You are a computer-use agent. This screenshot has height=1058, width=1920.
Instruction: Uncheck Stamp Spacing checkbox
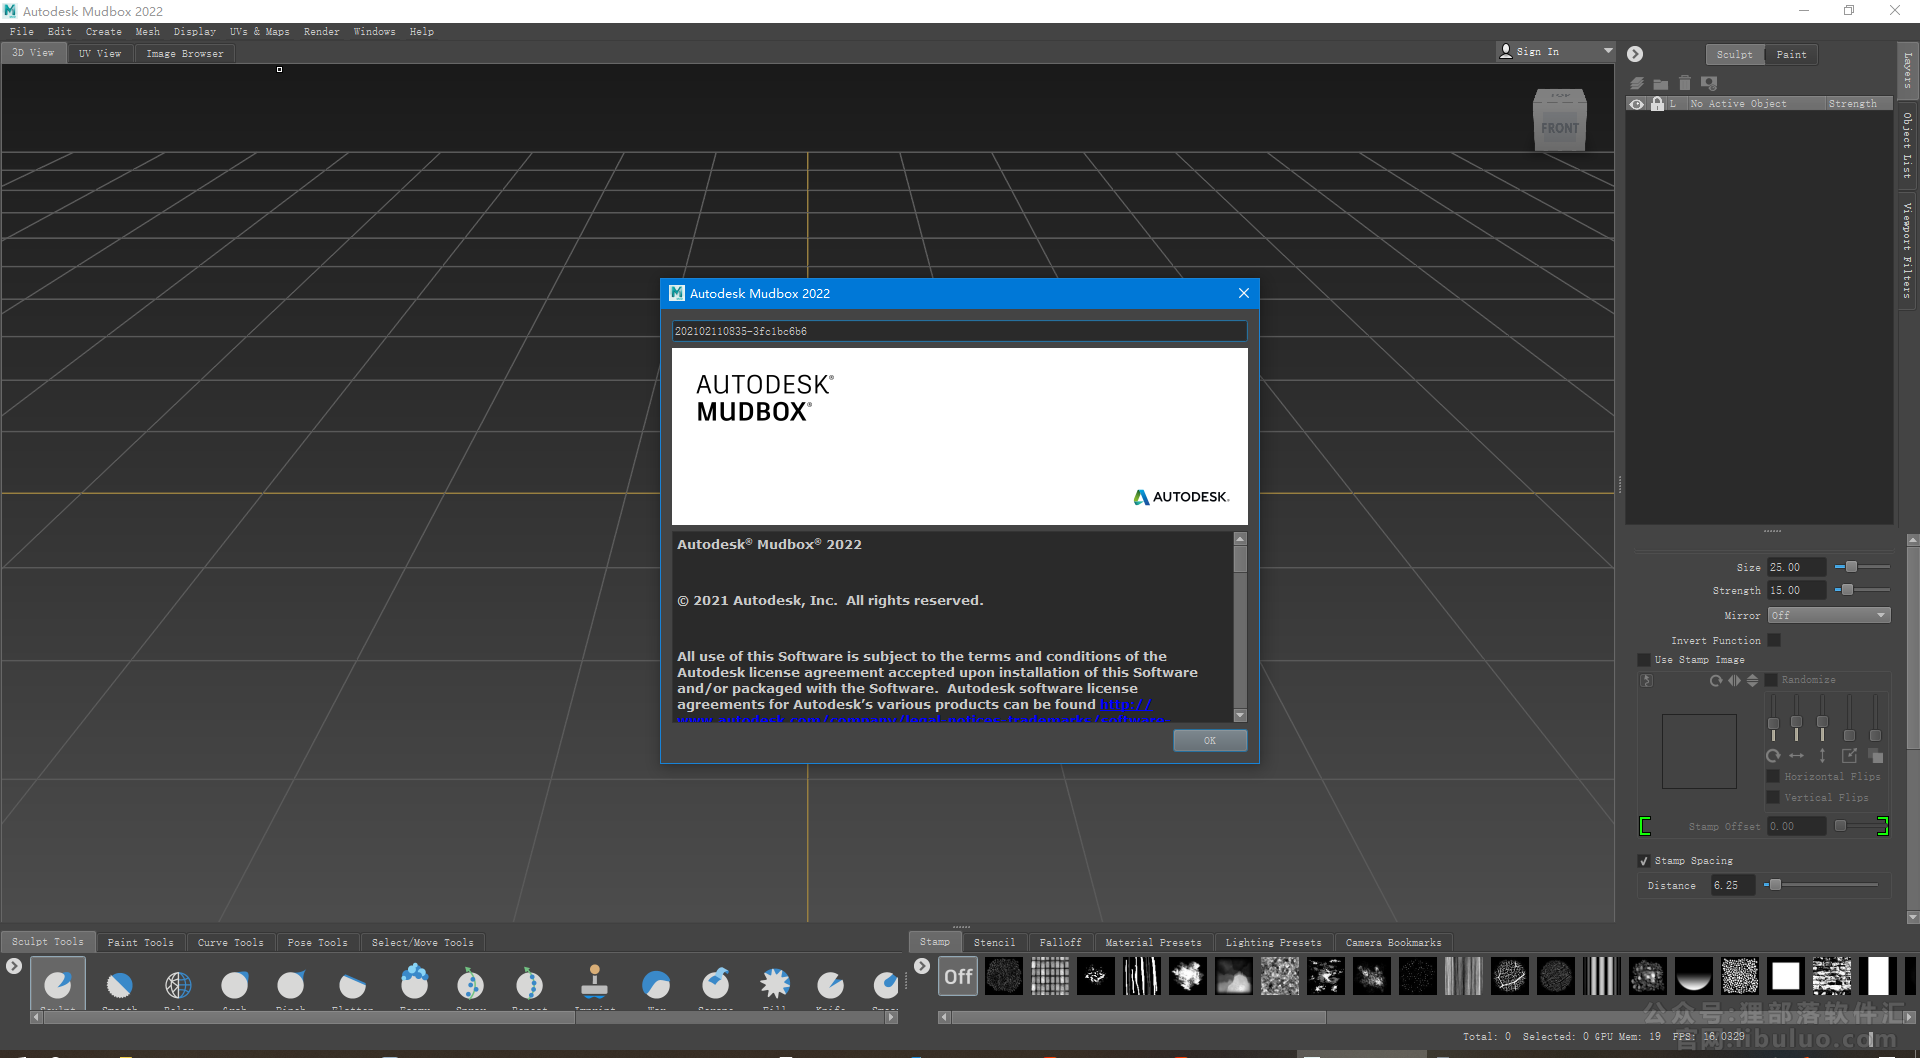coord(1644,861)
